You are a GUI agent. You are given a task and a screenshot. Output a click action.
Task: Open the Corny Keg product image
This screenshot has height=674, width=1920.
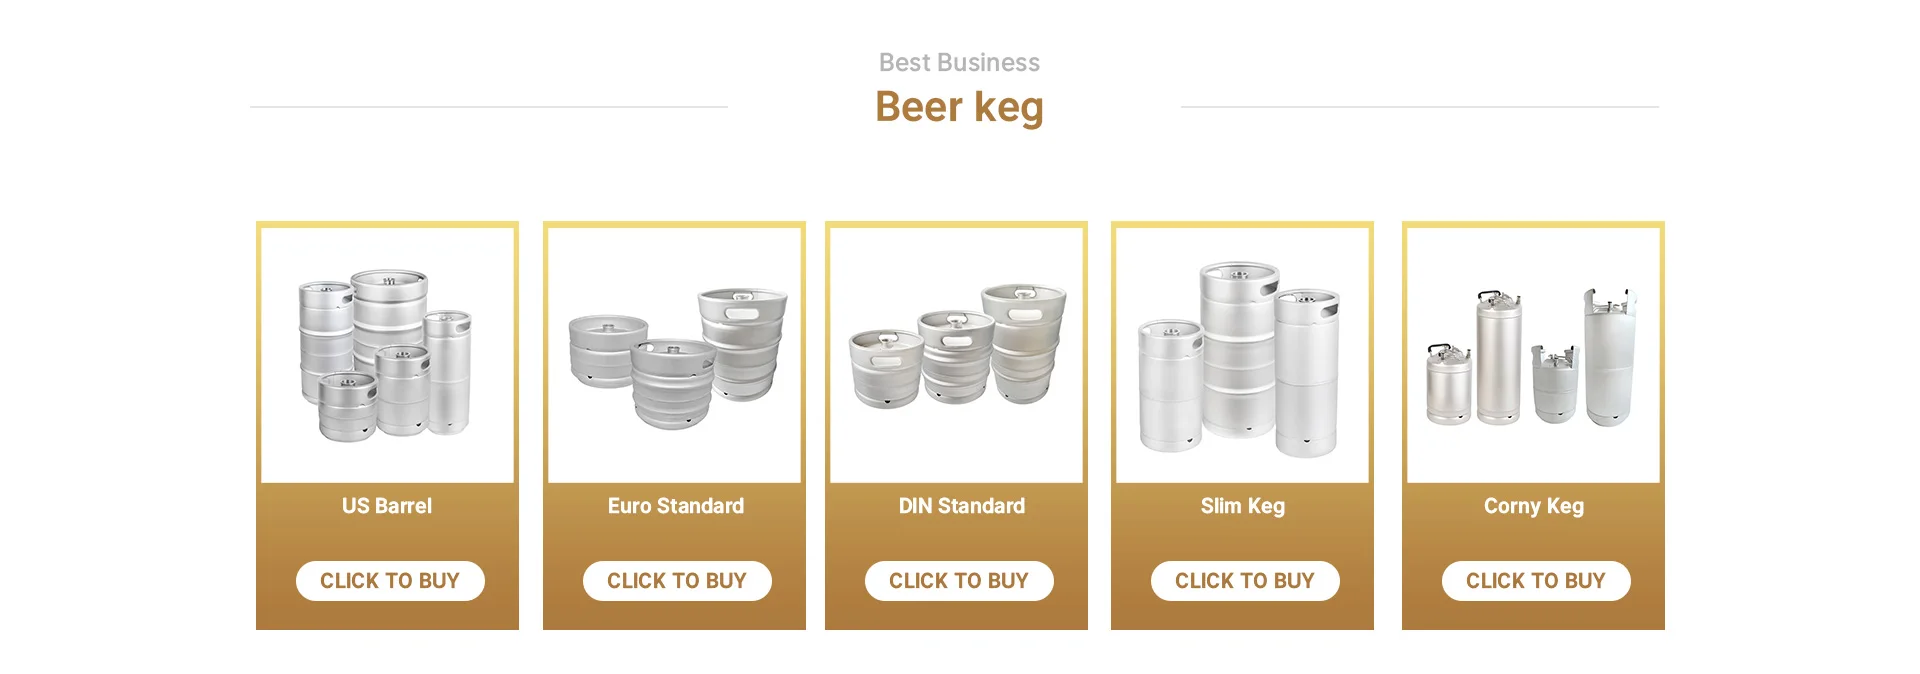pyautogui.click(x=1532, y=352)
